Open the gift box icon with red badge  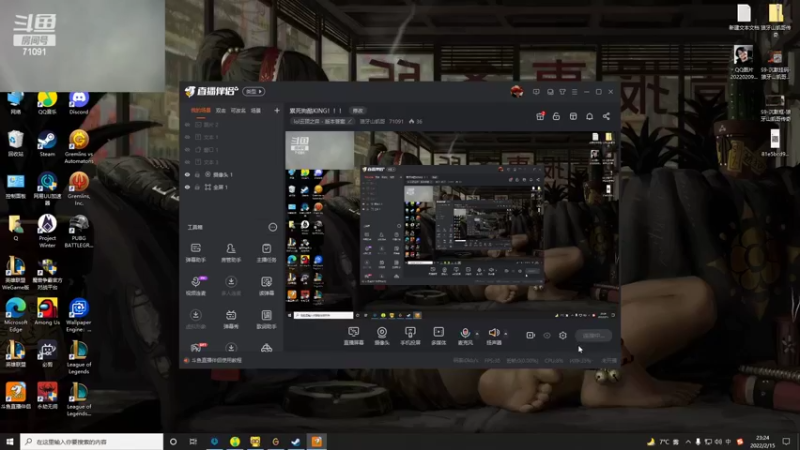coord(540,116)
